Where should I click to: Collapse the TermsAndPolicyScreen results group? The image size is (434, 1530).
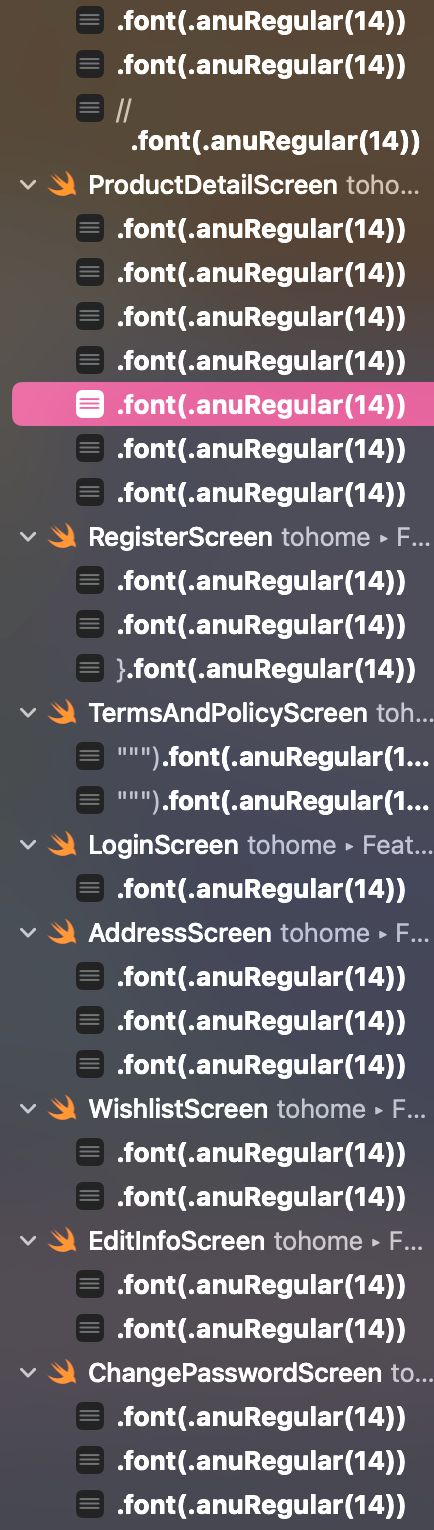click(28, 713)
